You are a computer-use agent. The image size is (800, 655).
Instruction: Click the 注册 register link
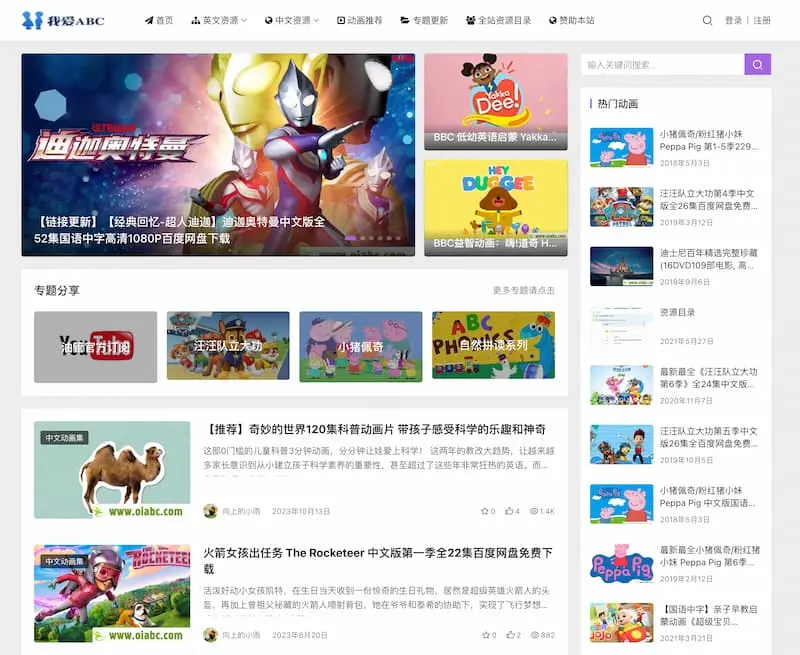(762, 20)
